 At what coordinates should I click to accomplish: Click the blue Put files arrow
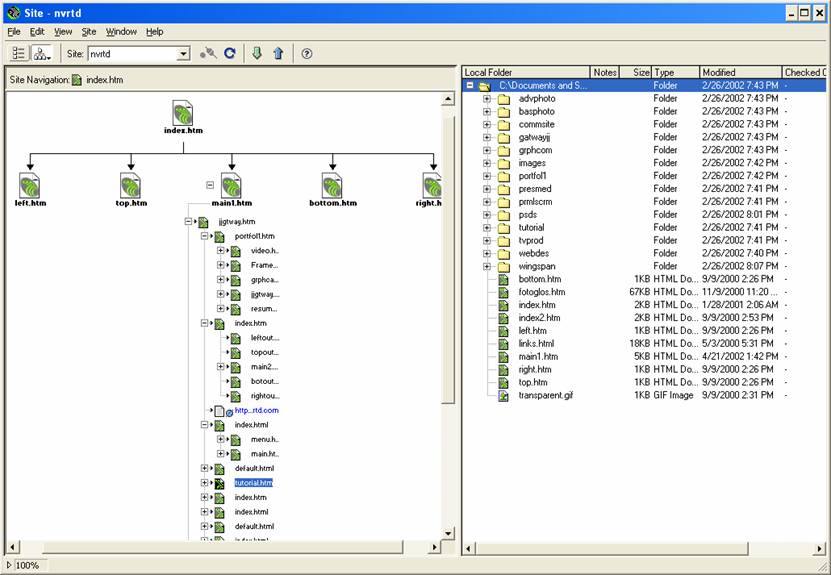coord(278,54)
